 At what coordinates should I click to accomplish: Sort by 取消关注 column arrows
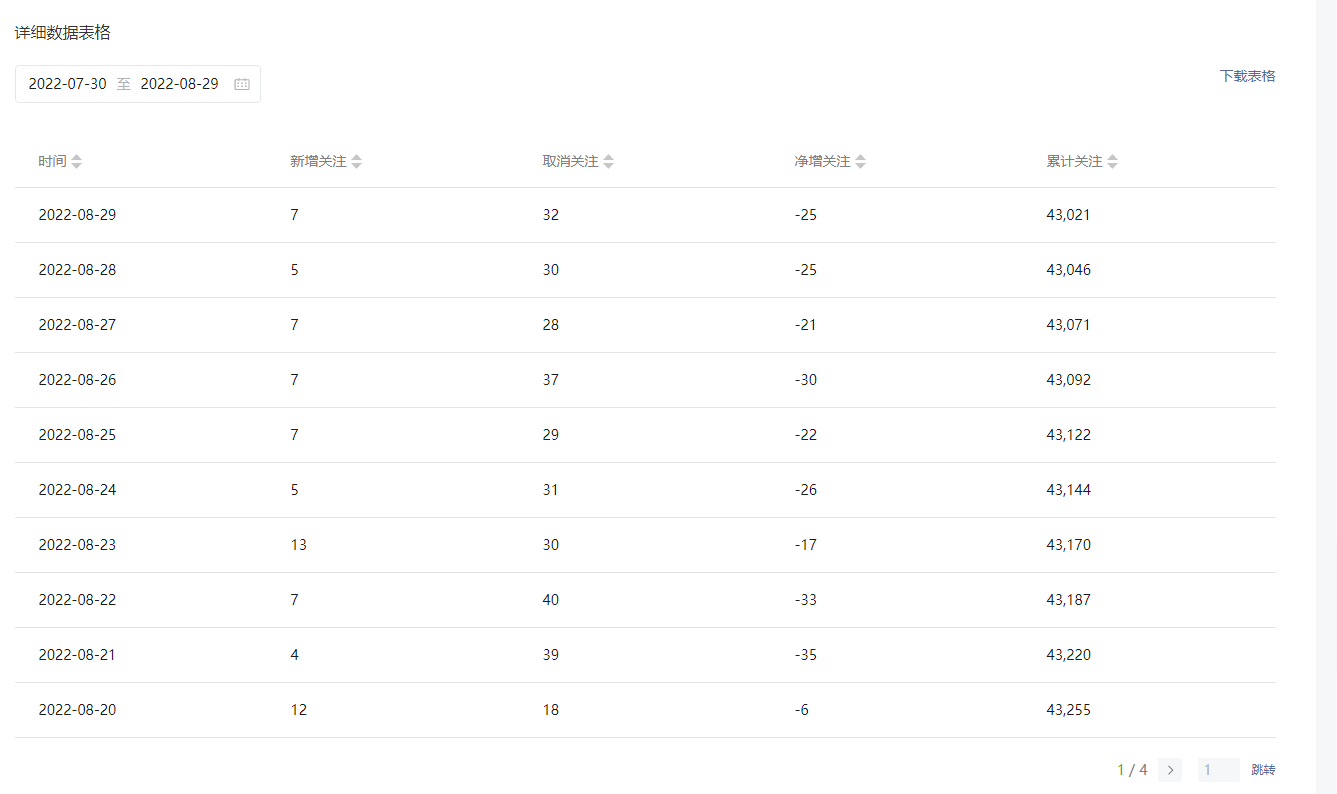click(609, 161)
